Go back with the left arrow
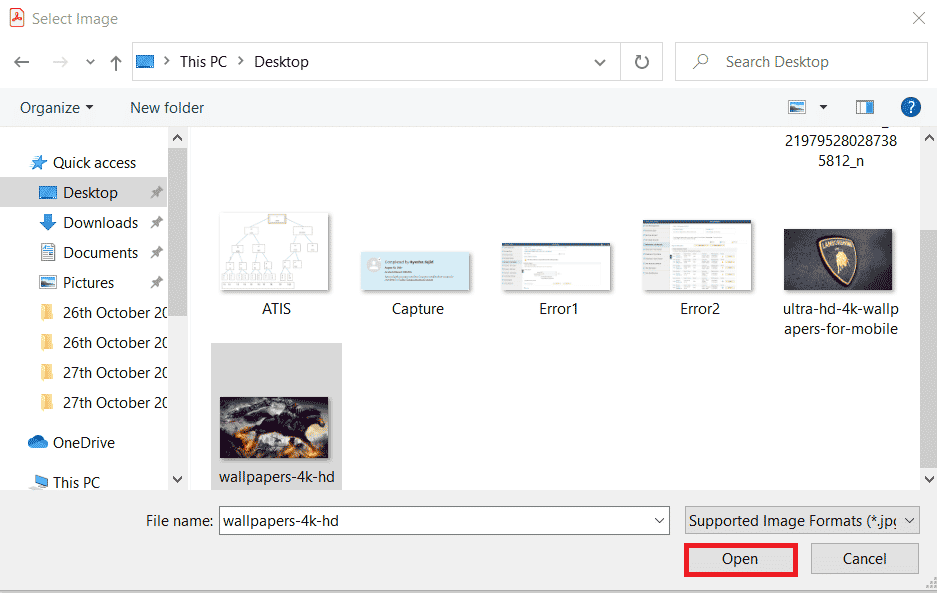Screen dimensions: 937x593 click(x=22, y=62)
